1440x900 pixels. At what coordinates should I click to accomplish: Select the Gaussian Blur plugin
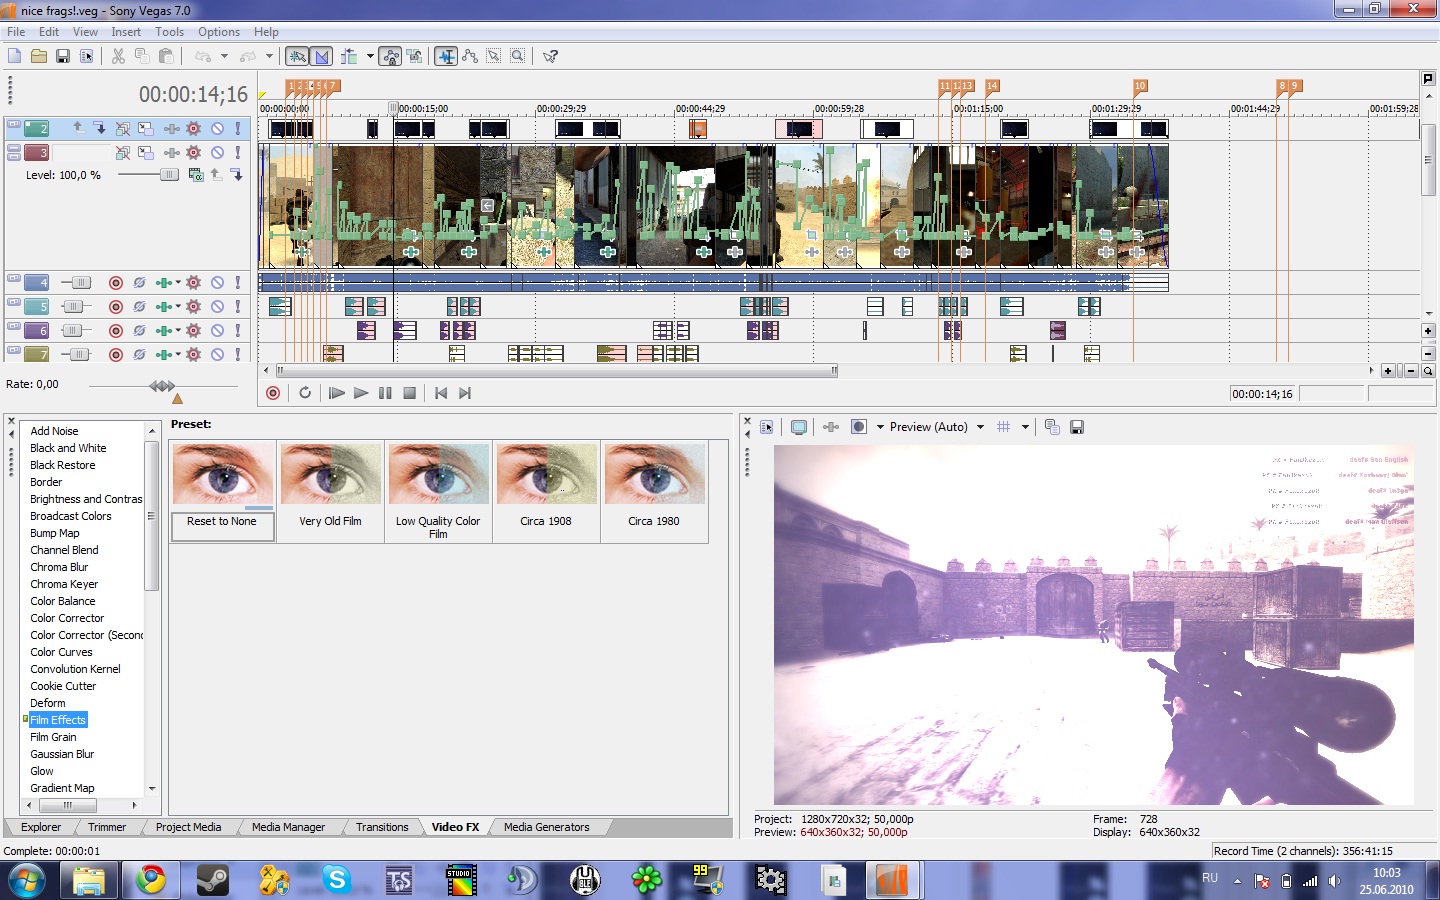[x=62, y=754]
